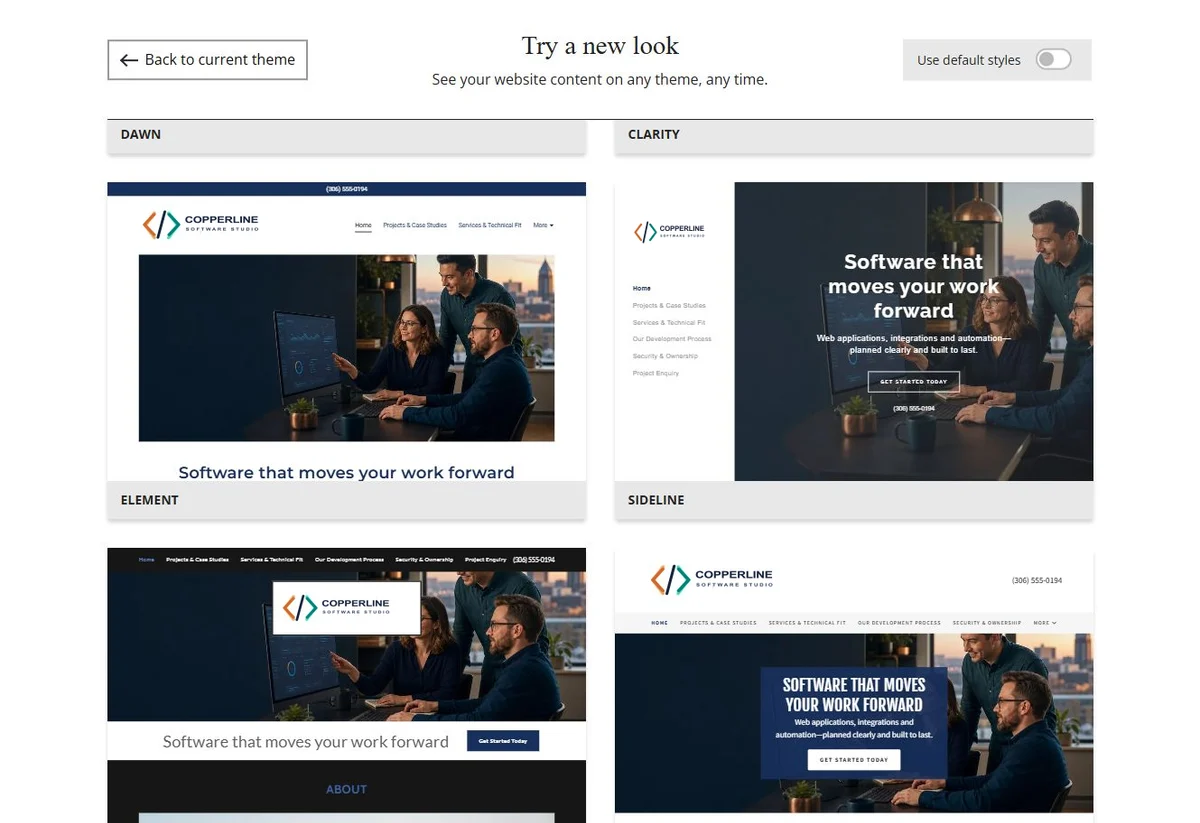This screenshot has height=823, width=1200.
Task: Toggle the Use default styles switch
Action: click(1053, 60)
